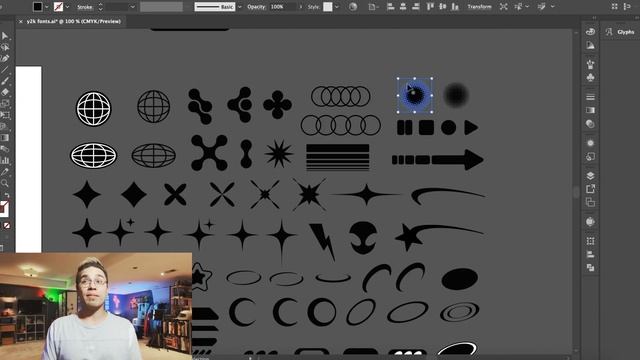Set color to None in toolbar

(x=7, y=225)
